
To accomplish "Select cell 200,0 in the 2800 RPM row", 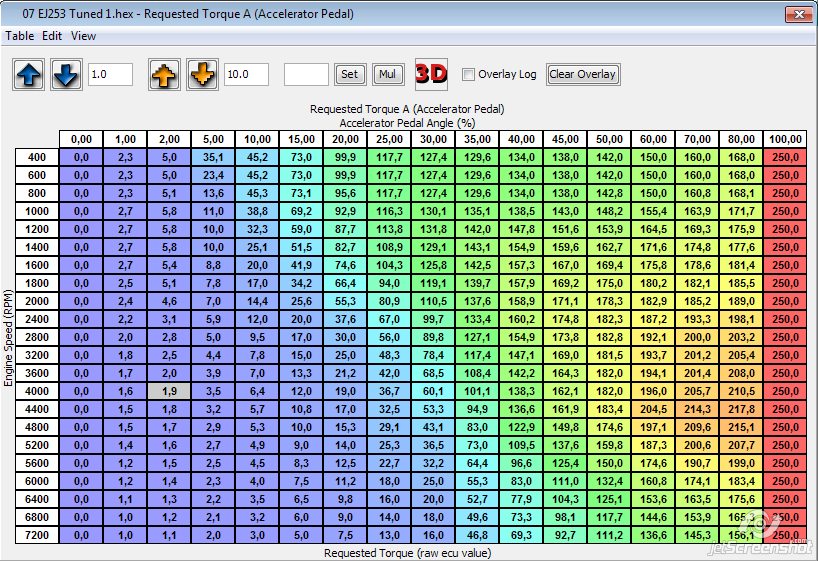I will coord(697,337).
